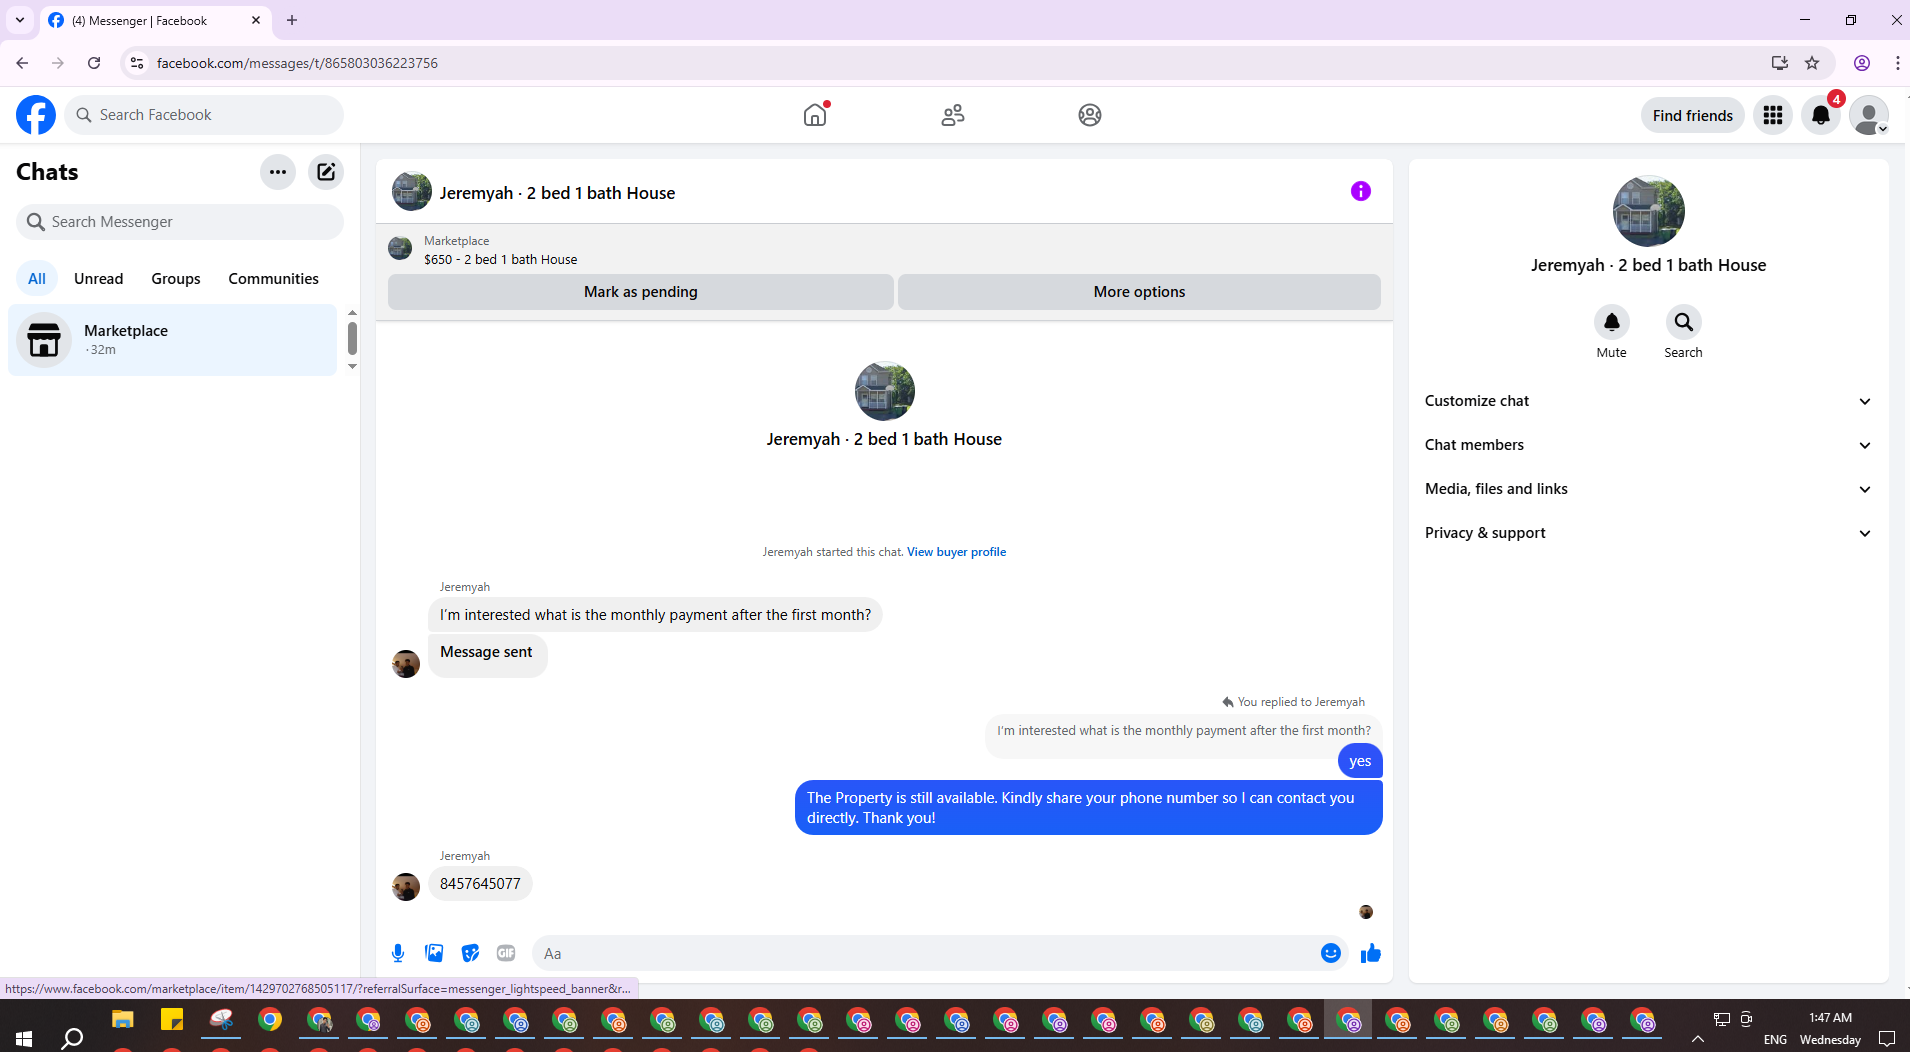Click the 8457645077 message bubble
Viewport: 1910px width, 1052px height.
[x=480, y=884]
